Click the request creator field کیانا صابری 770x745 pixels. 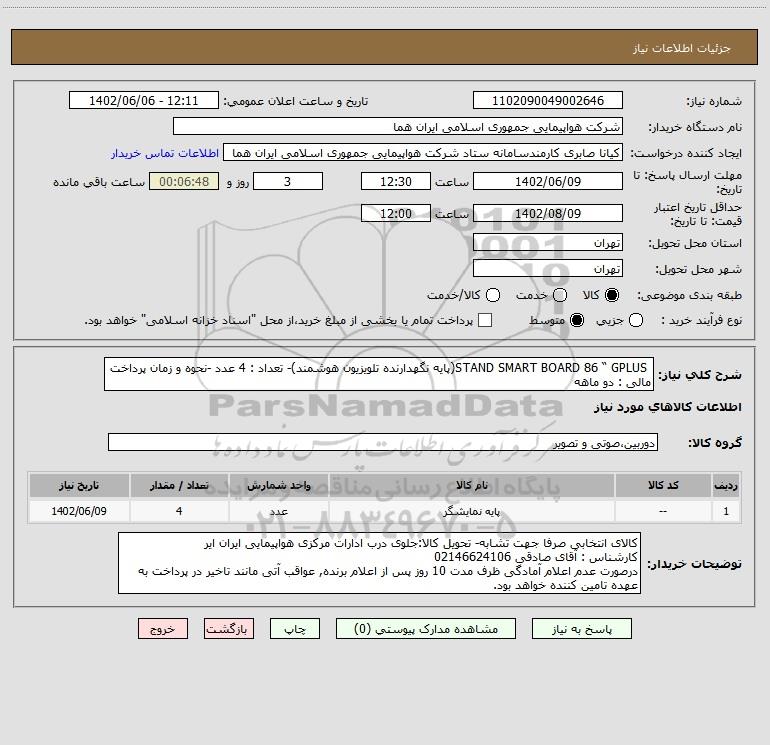point(423,153)
